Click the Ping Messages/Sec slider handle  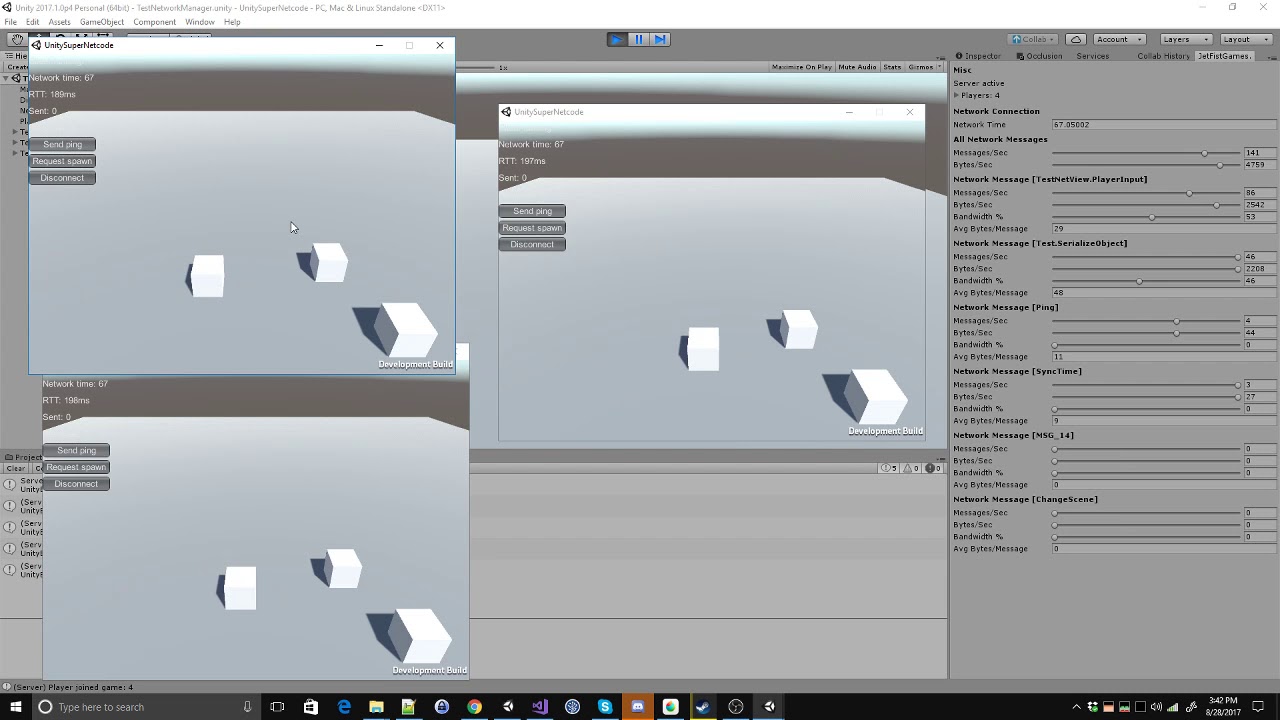(1176, 321)
